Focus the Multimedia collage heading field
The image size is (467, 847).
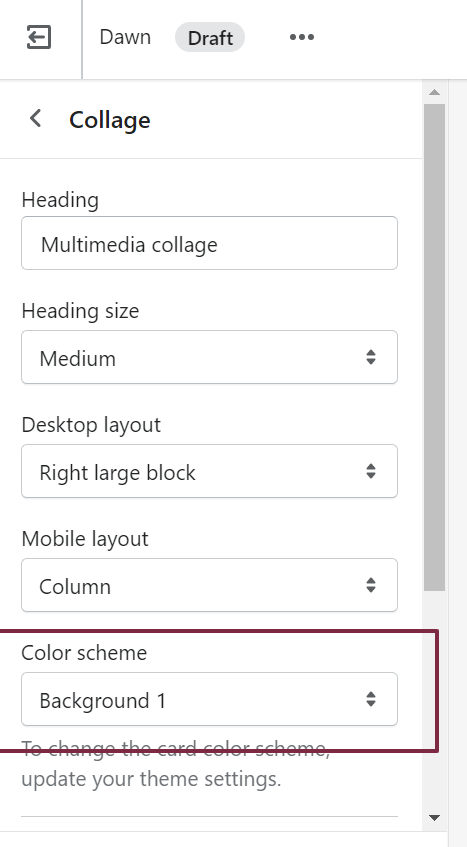[209, 243]
